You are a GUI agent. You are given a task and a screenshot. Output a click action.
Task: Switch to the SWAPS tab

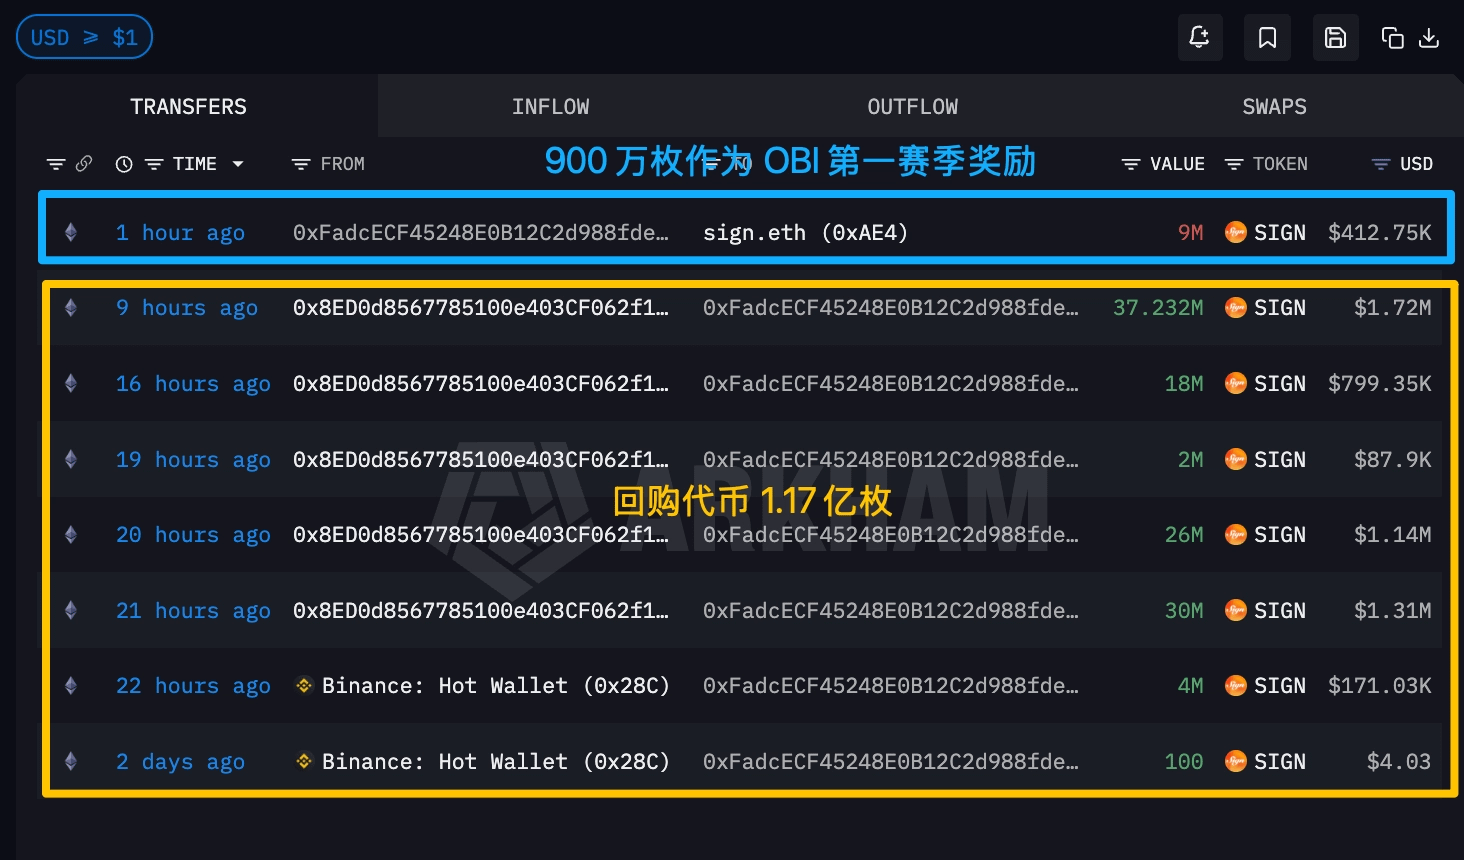click(1274, 106)
